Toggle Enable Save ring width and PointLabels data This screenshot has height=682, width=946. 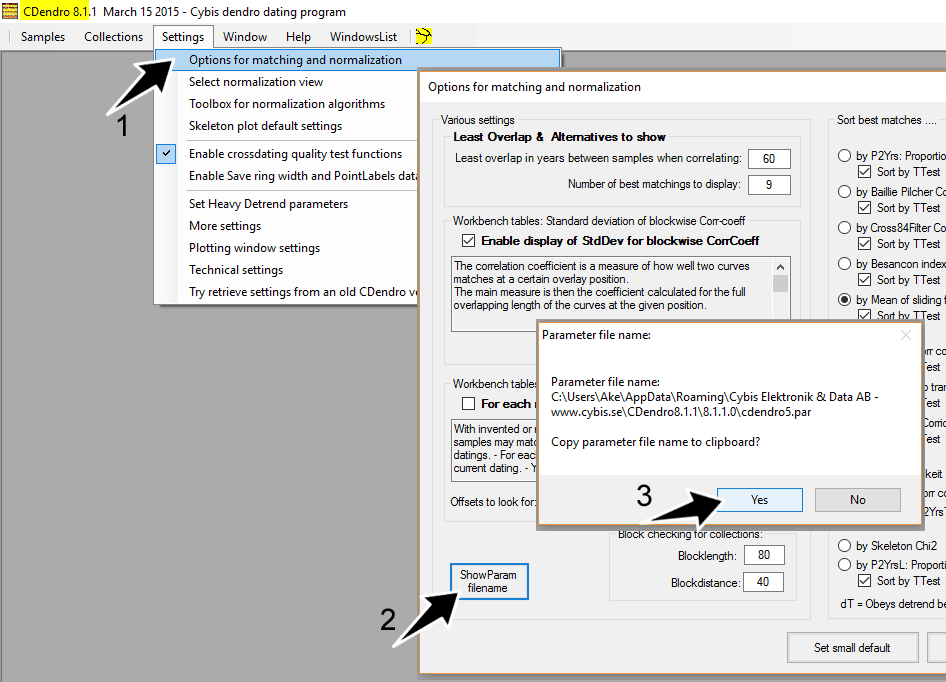[x=286, y=176]
